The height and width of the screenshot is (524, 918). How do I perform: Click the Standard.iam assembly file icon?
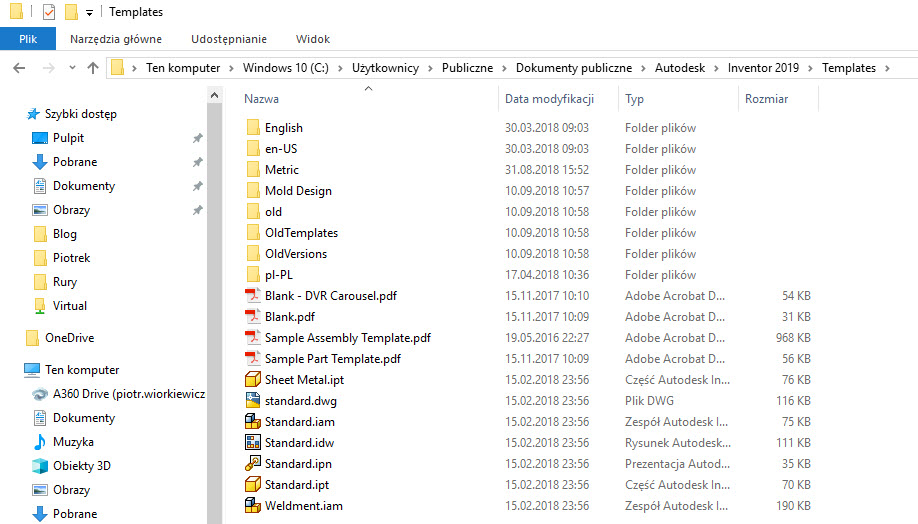pyautogui.click(x=252, y=422)
